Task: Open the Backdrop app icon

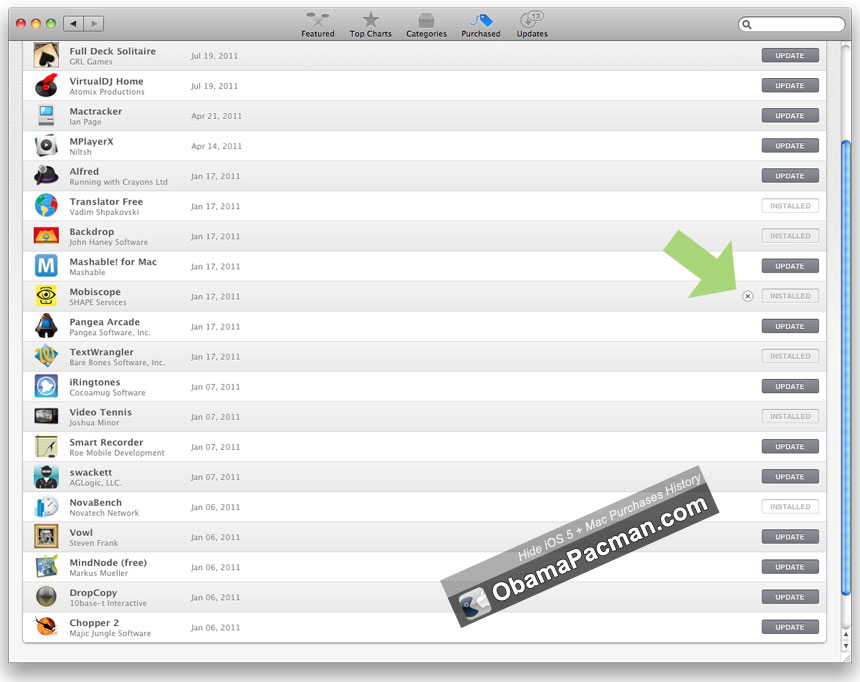Action: pyautogui.click(x=46, y=236)
